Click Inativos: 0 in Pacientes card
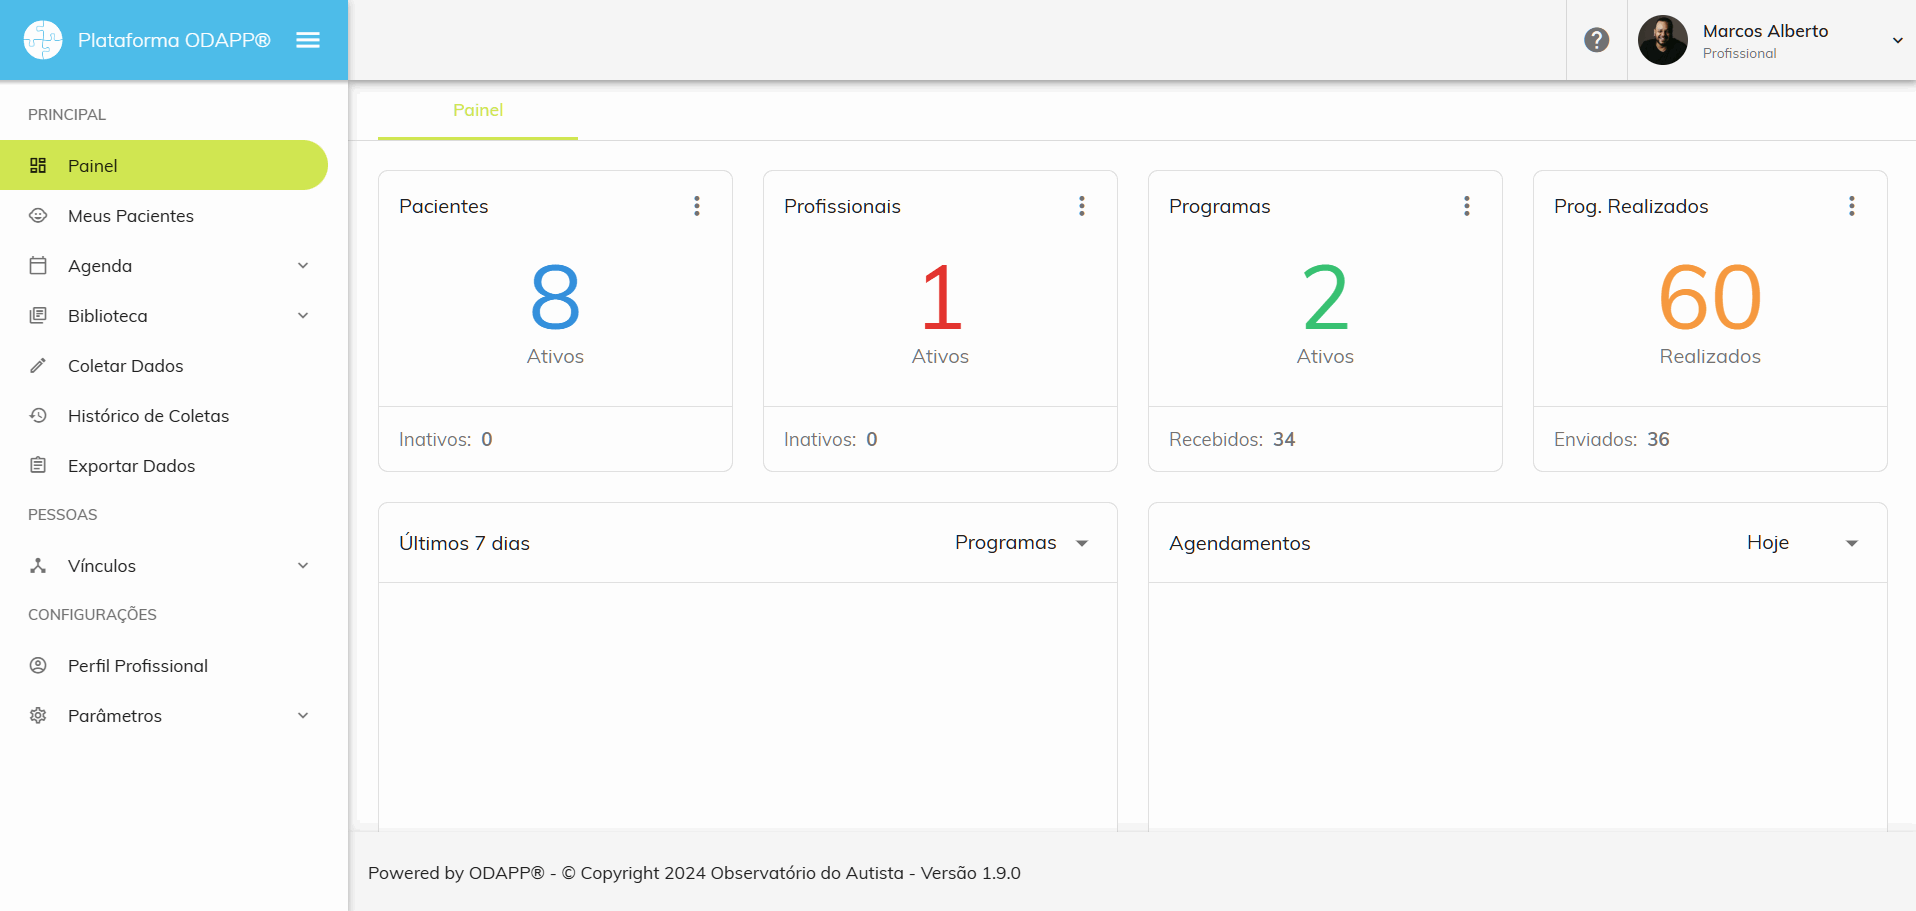This screenshot has width=1916, height=911. [x=446, y=439]
